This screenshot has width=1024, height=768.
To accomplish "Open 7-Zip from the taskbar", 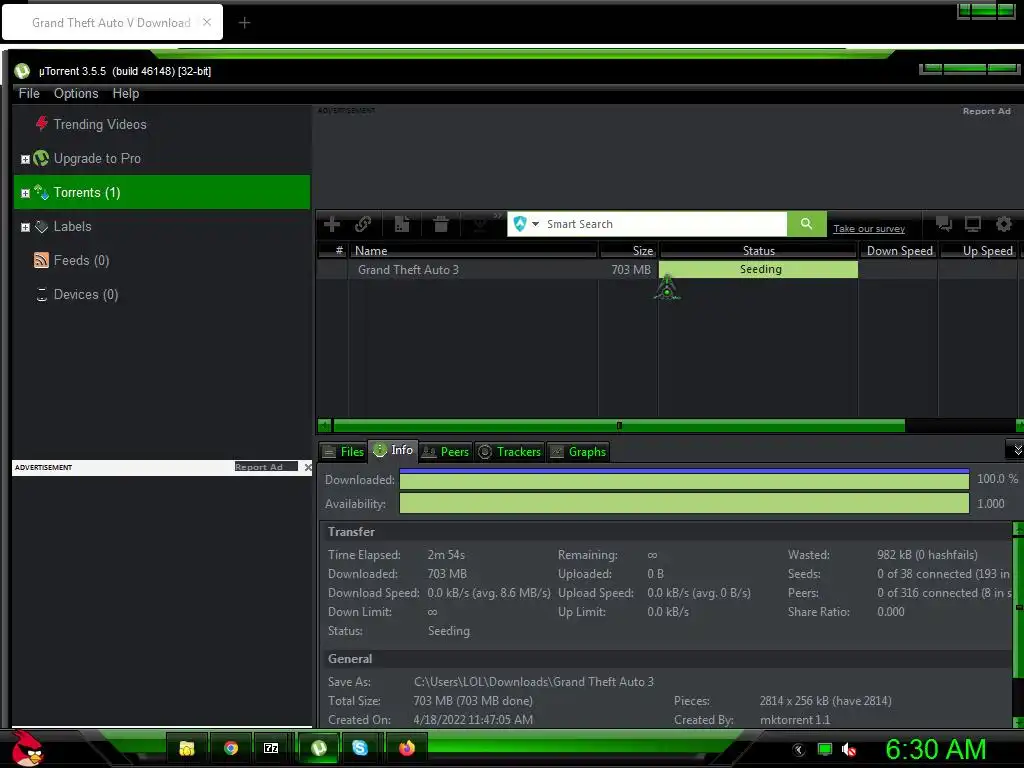I will (x=271, y=748).
